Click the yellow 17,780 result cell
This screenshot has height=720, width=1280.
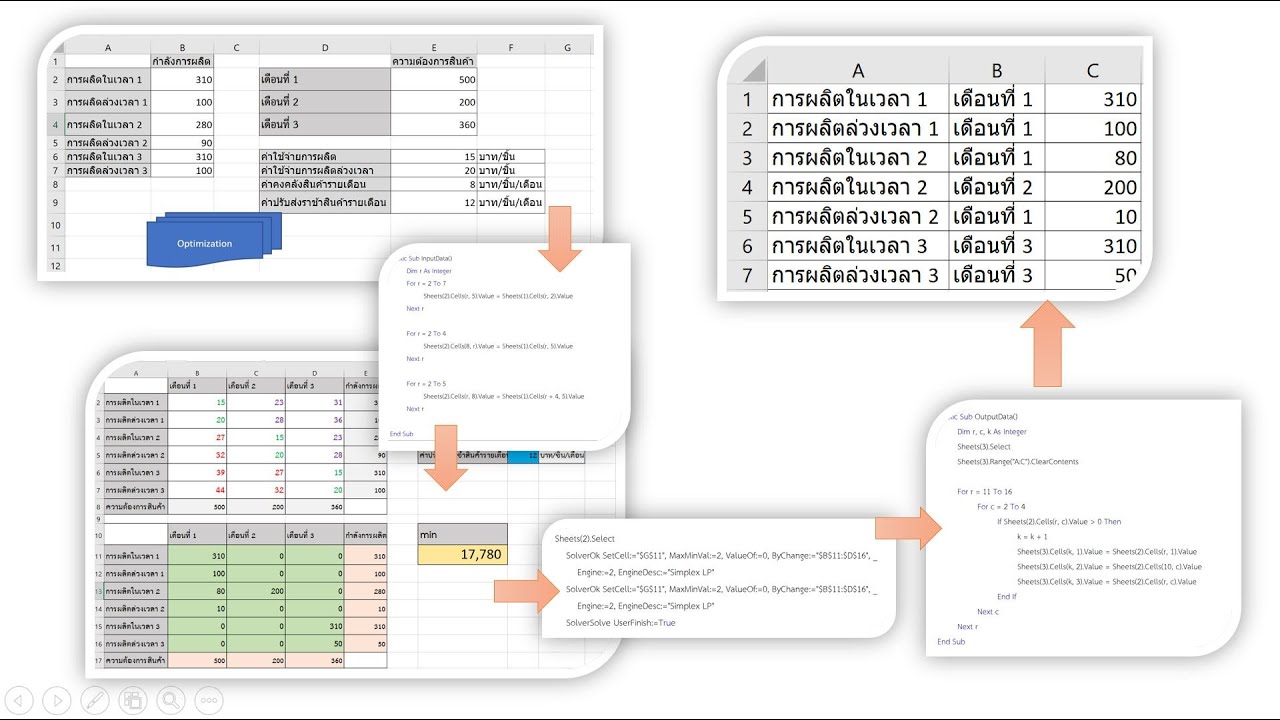[x=462, y=555]
